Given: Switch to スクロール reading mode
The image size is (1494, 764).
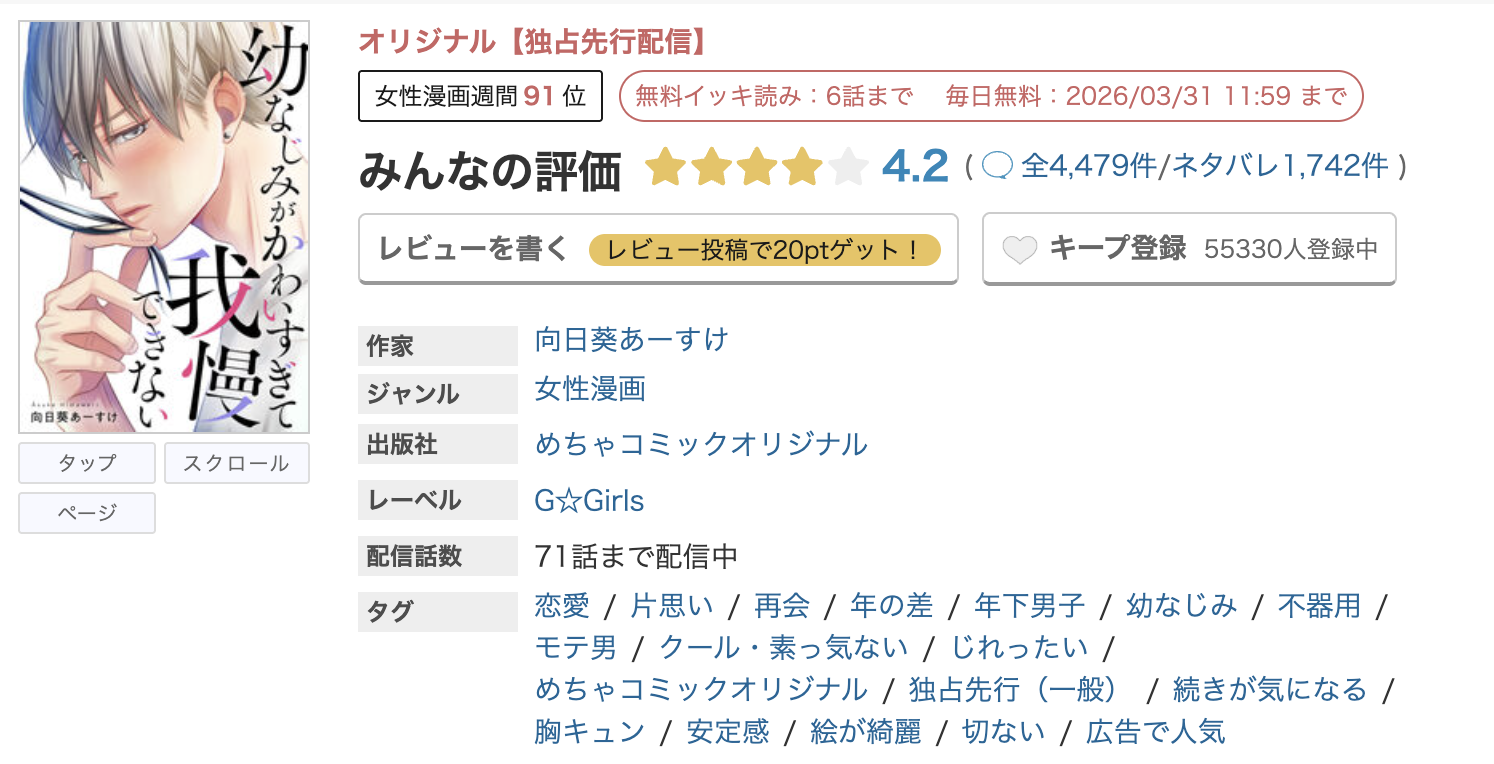Looking at the screenshot, I should coord(236,462).
